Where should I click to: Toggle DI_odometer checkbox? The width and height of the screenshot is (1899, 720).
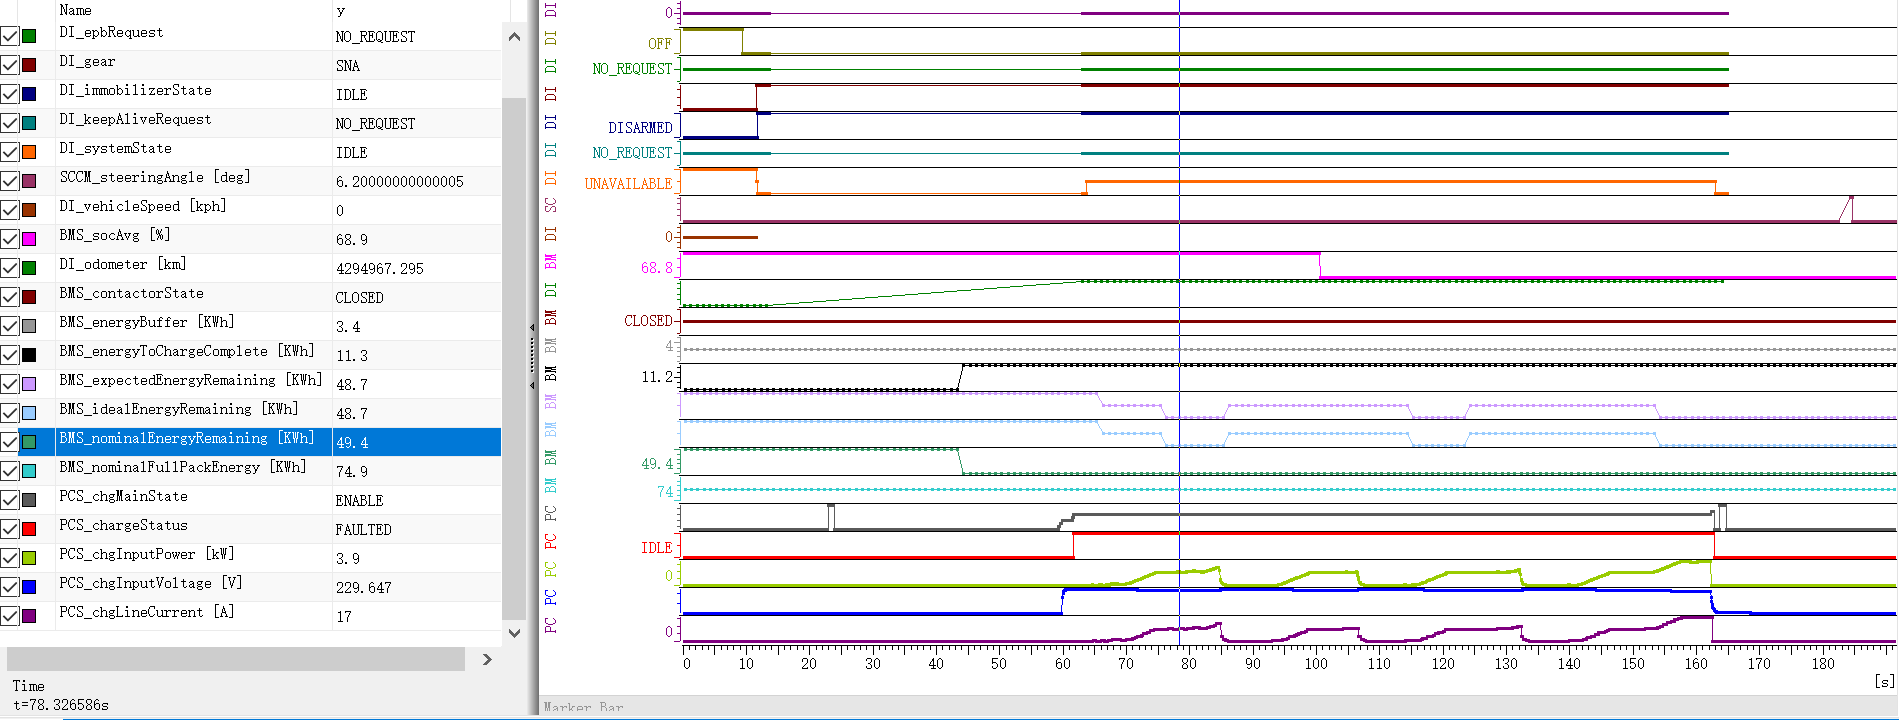(x=9, y=268)
